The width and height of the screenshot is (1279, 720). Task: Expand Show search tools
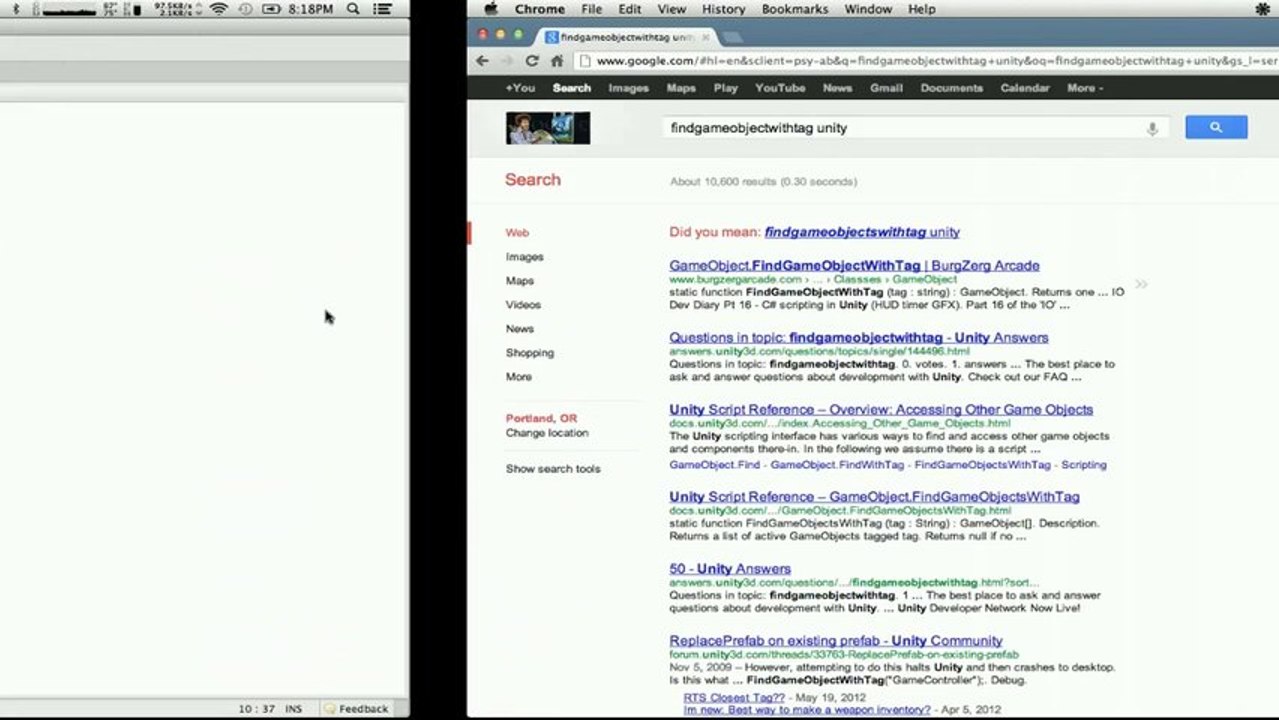tap(553, 469)
